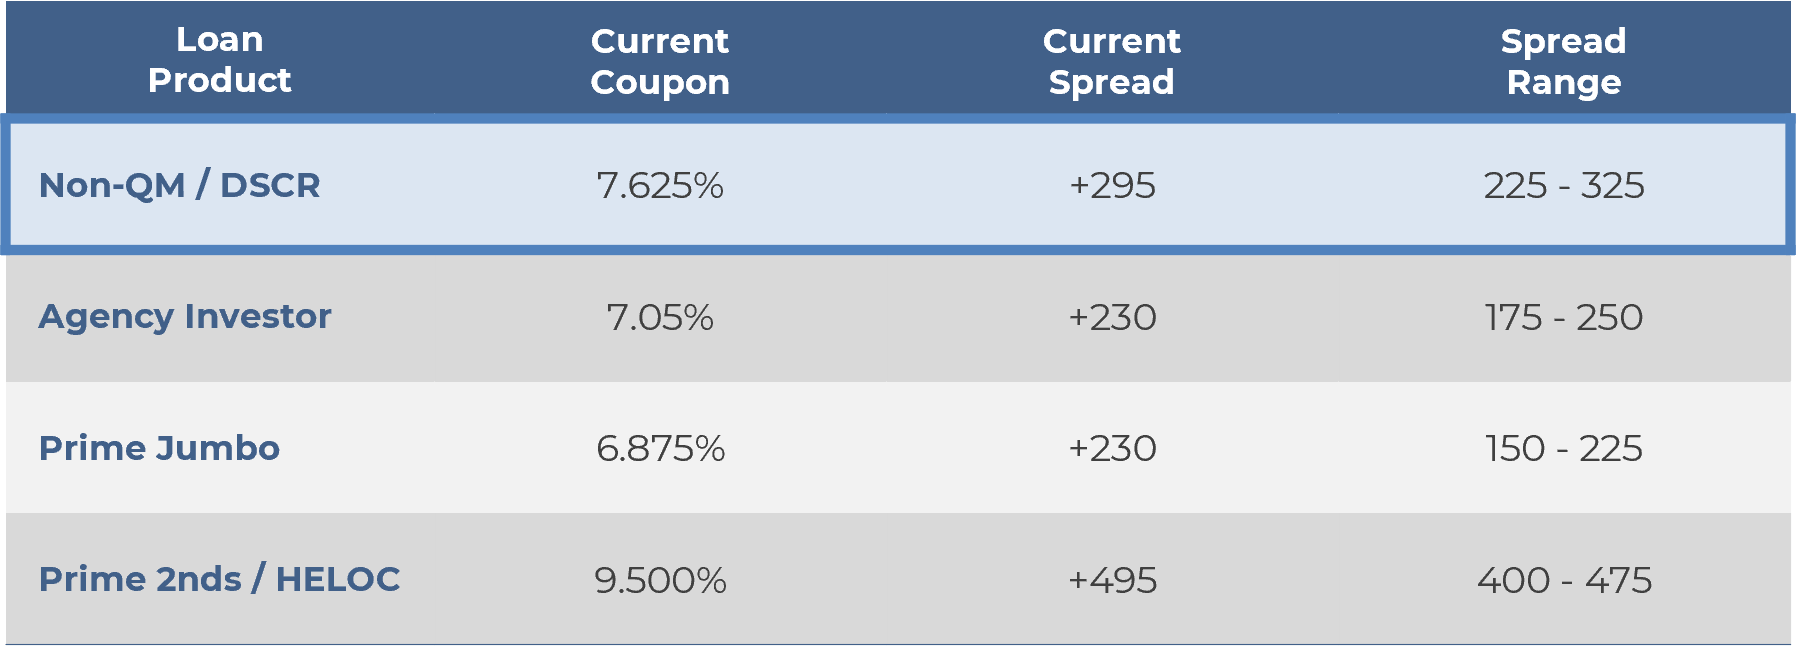The image size is (1801, 646).
Task: Click the 7.625% coupon value
Action: [x=660, y=185]
